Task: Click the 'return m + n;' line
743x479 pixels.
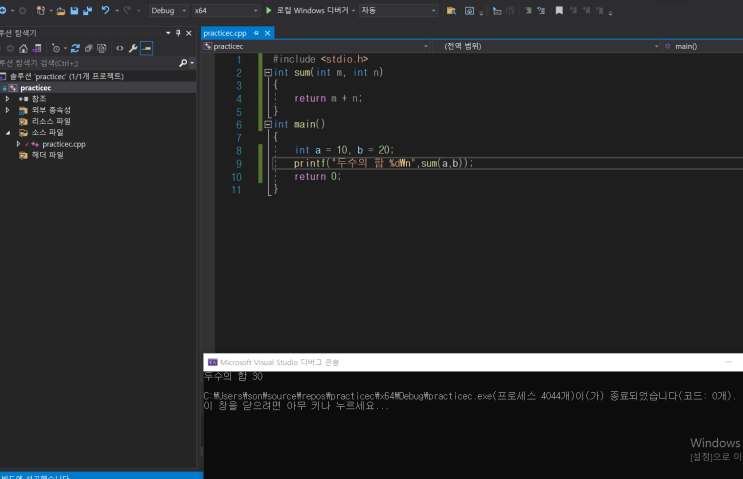Action: pyautogui.click(x=328, y=99)
